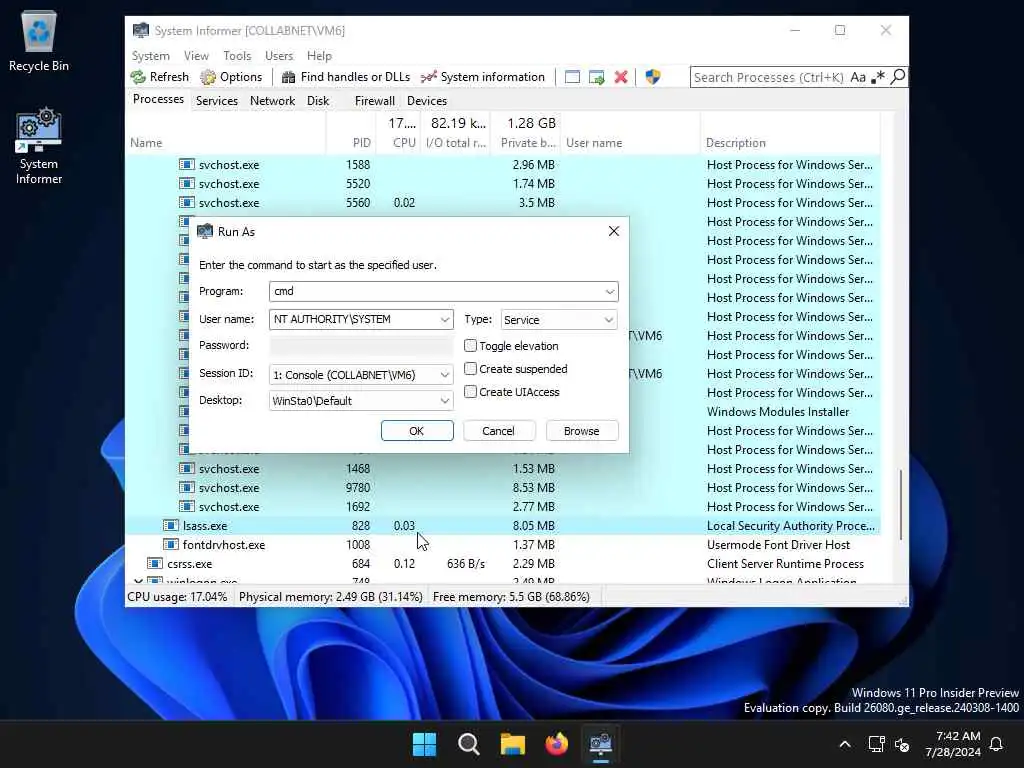Switch to the Devices tab
The height and width of the screenshot is (768, 1024).
(x=427, y=101)
